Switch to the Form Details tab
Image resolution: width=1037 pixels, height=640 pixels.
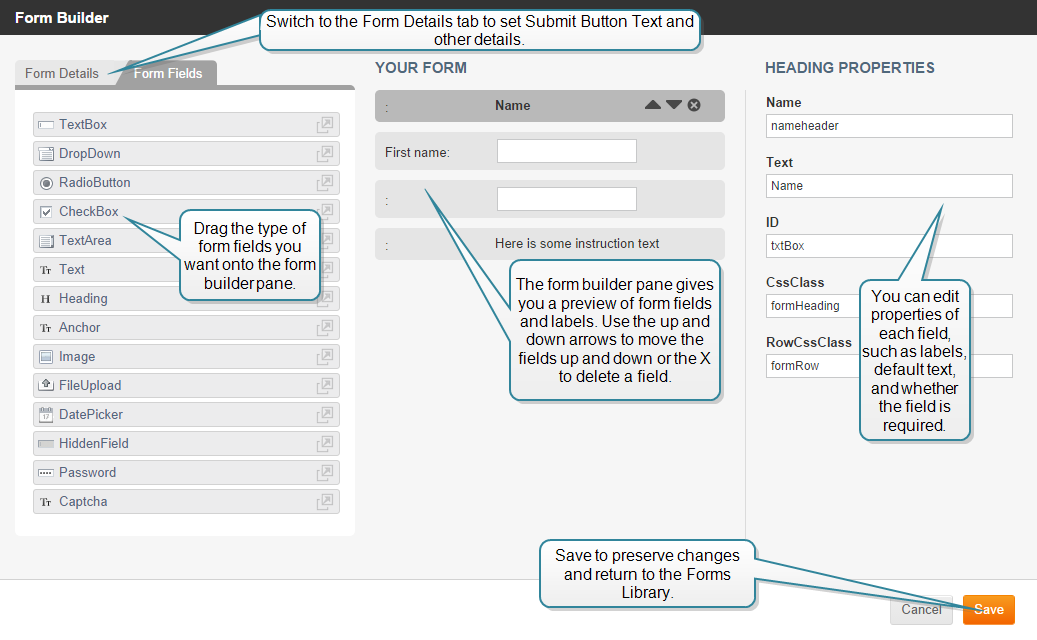pos(62,73)
